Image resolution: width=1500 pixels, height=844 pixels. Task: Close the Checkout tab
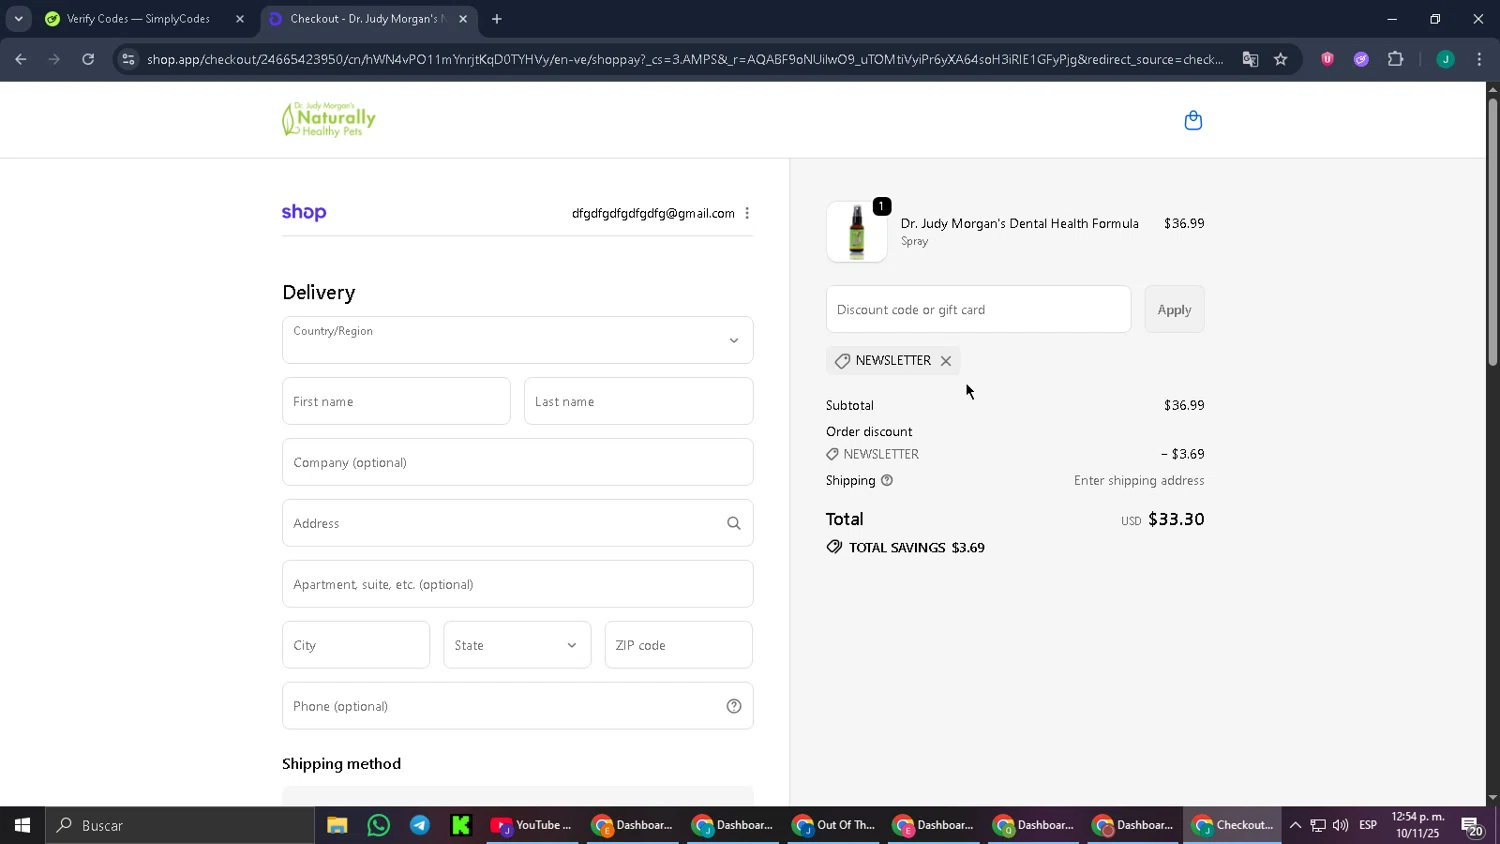point(463,19)
